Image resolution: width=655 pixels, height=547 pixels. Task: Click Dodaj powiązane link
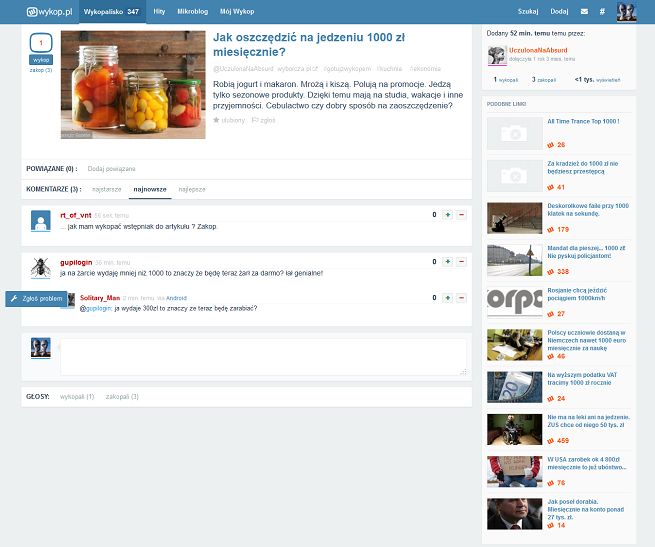click(112, 169)
